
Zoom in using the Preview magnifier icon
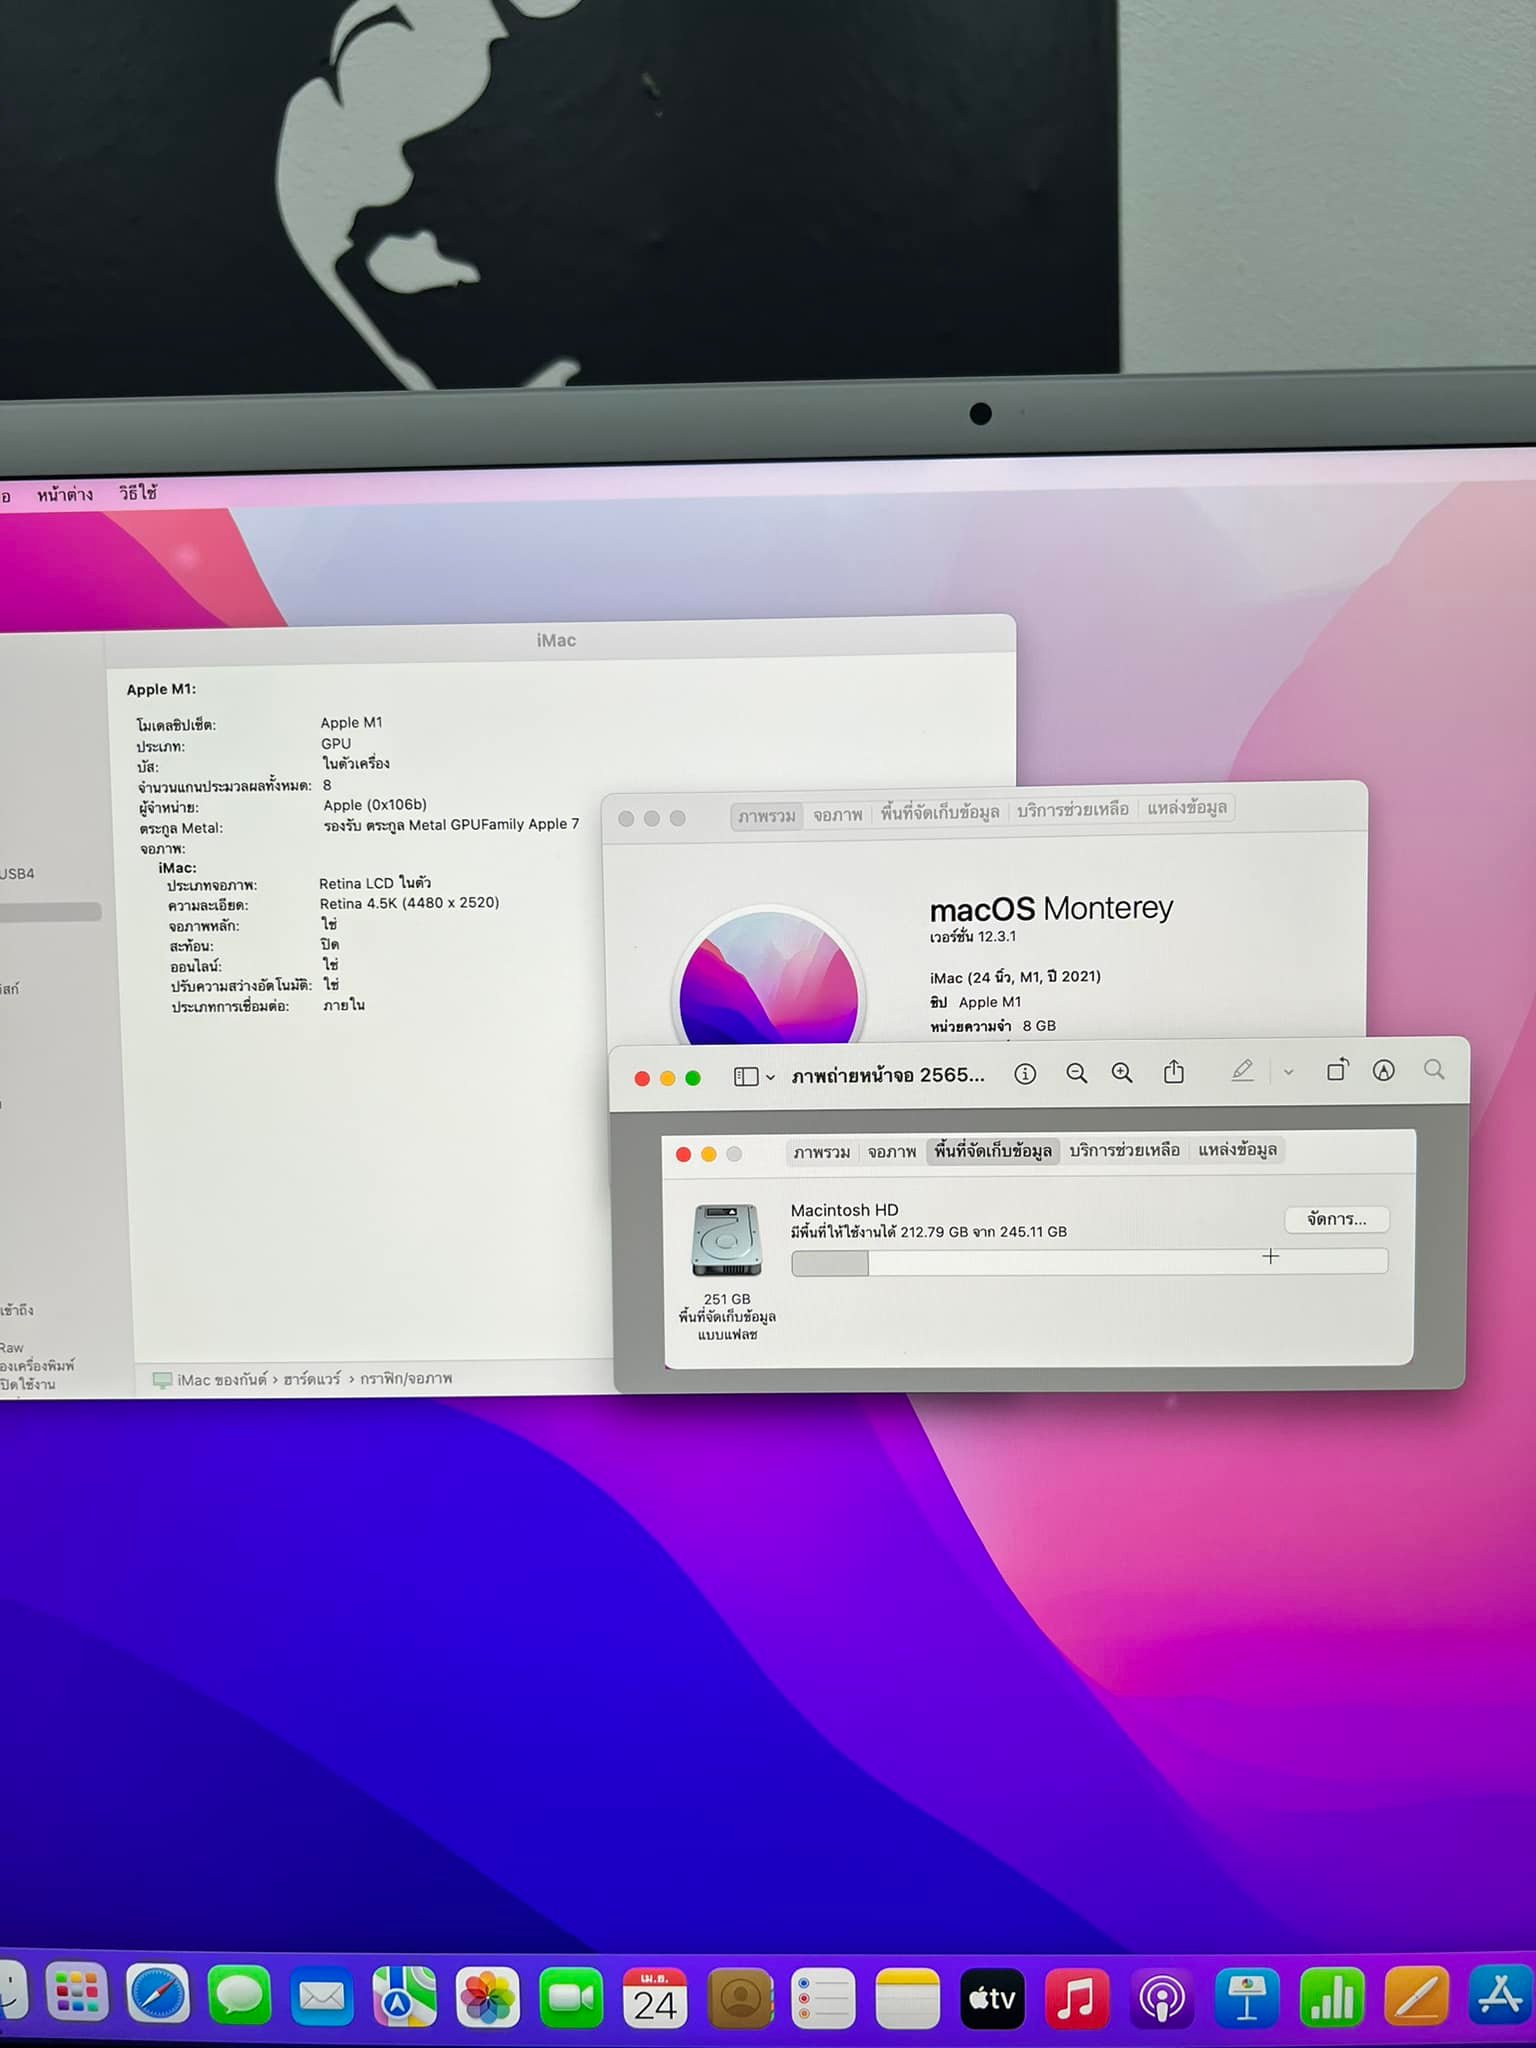(1122, 1073)
